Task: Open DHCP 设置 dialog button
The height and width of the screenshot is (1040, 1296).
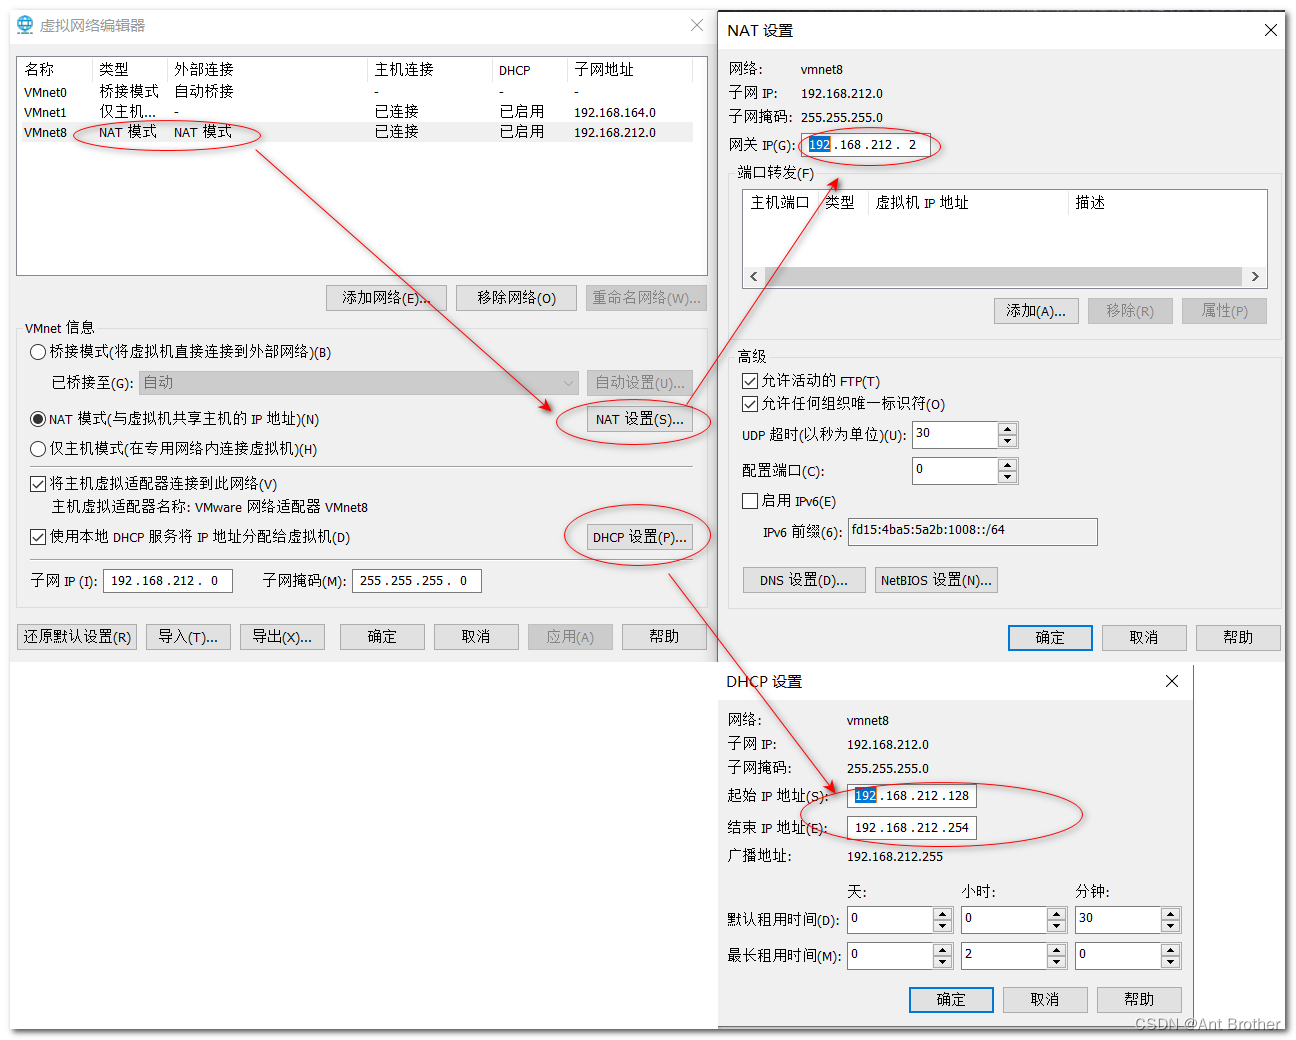Action: point(640,537)
